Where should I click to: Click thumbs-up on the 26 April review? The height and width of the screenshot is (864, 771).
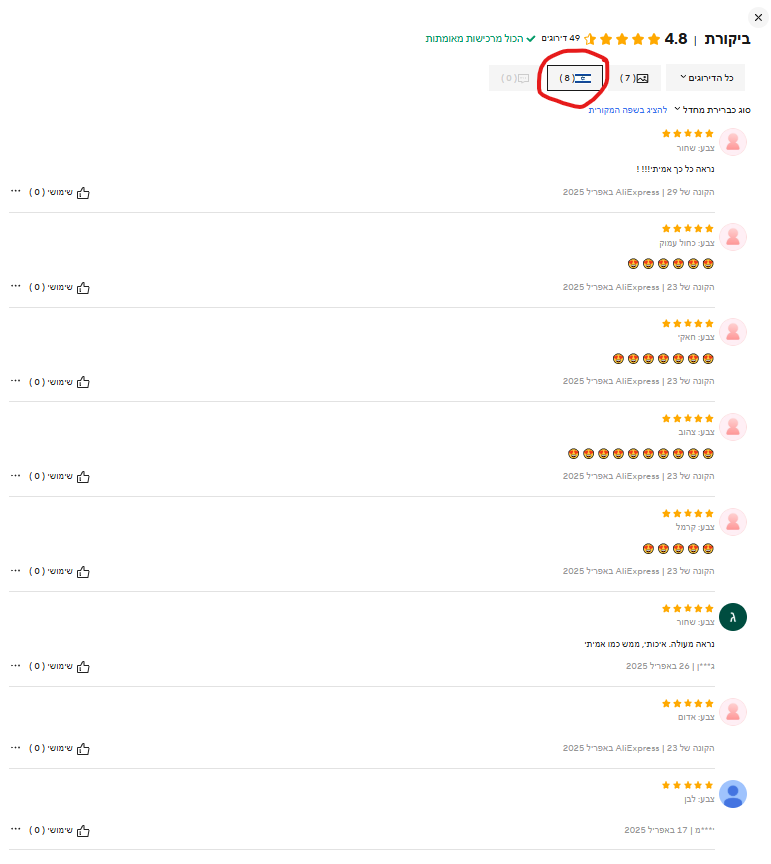pyautogui.click(x=83, y=666)
